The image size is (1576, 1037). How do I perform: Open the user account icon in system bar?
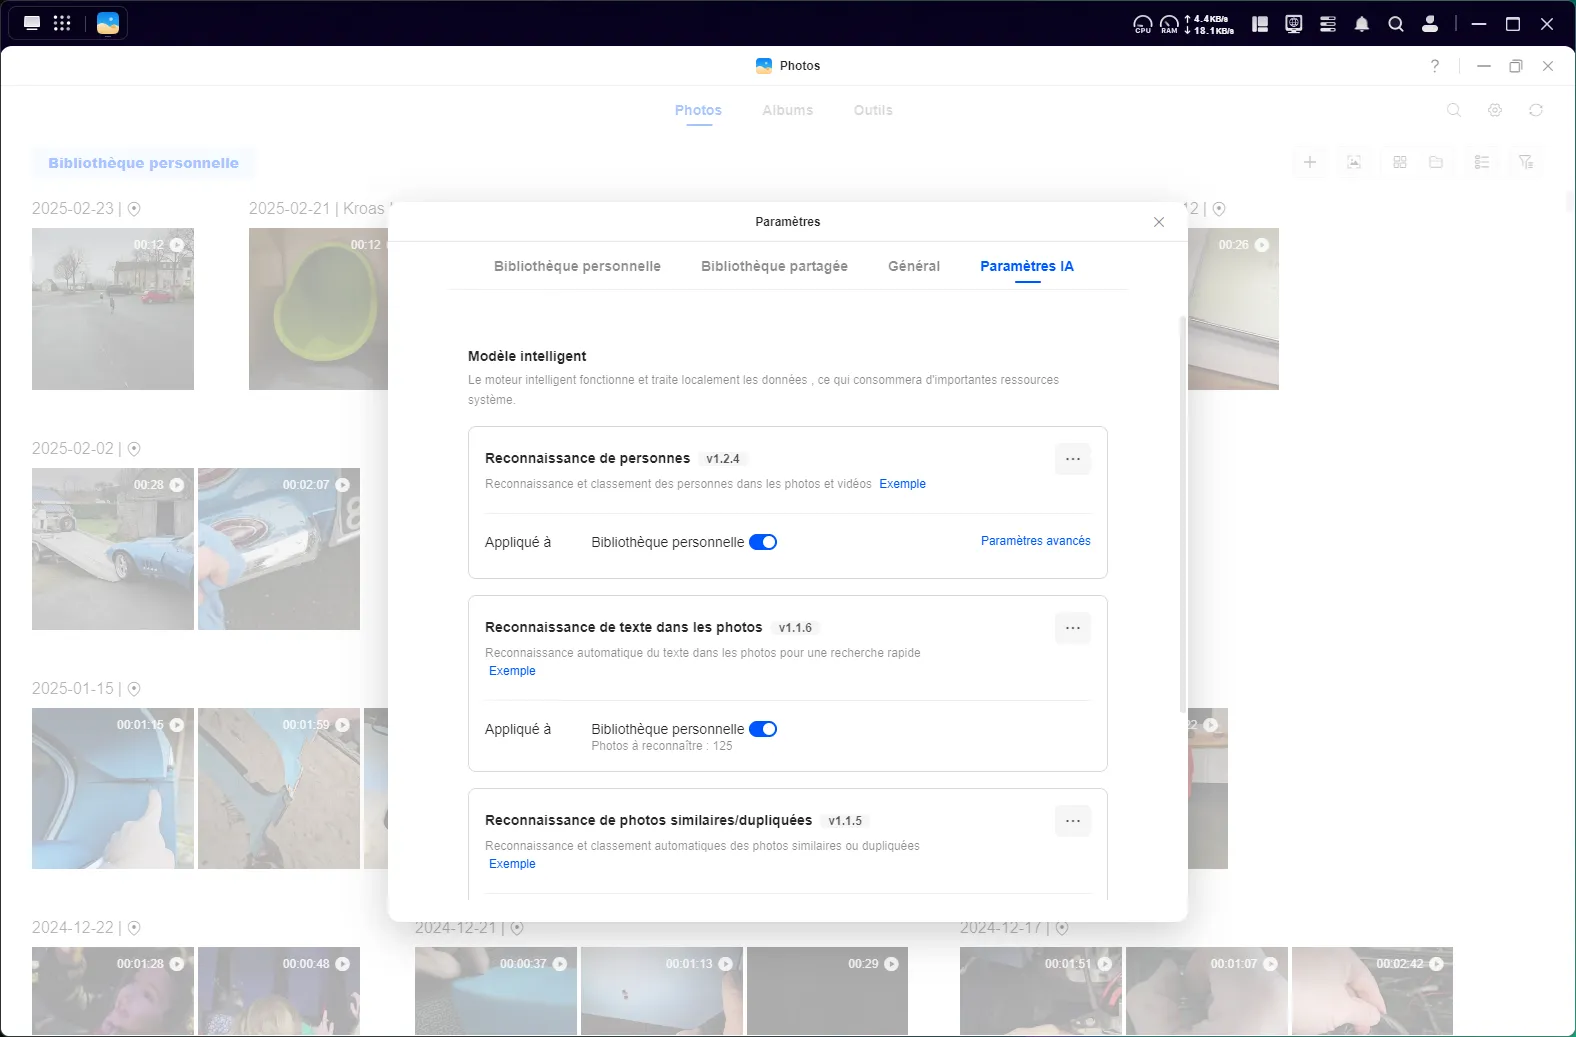pos(1430,24)
